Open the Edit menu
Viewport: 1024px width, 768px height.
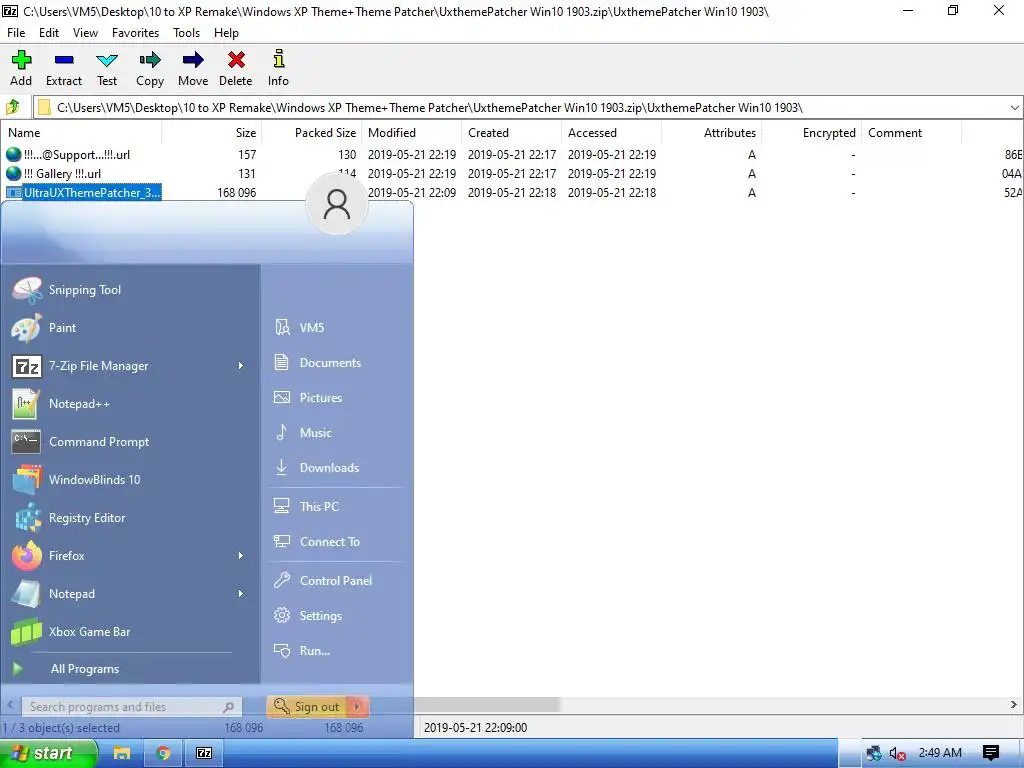(49, 33)
